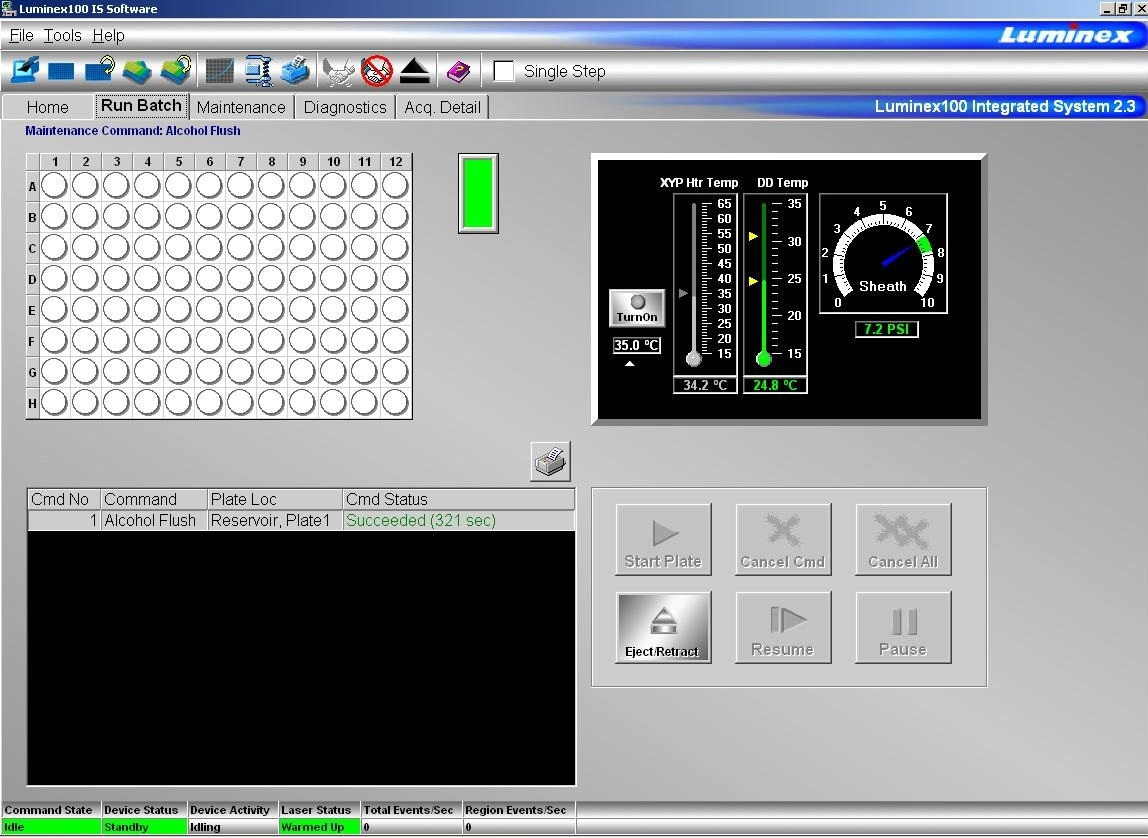This screenshot has width=1148, height=838.
Task: Toggle the XYP heater TurnOn button
Action: (x=637, y=307)
